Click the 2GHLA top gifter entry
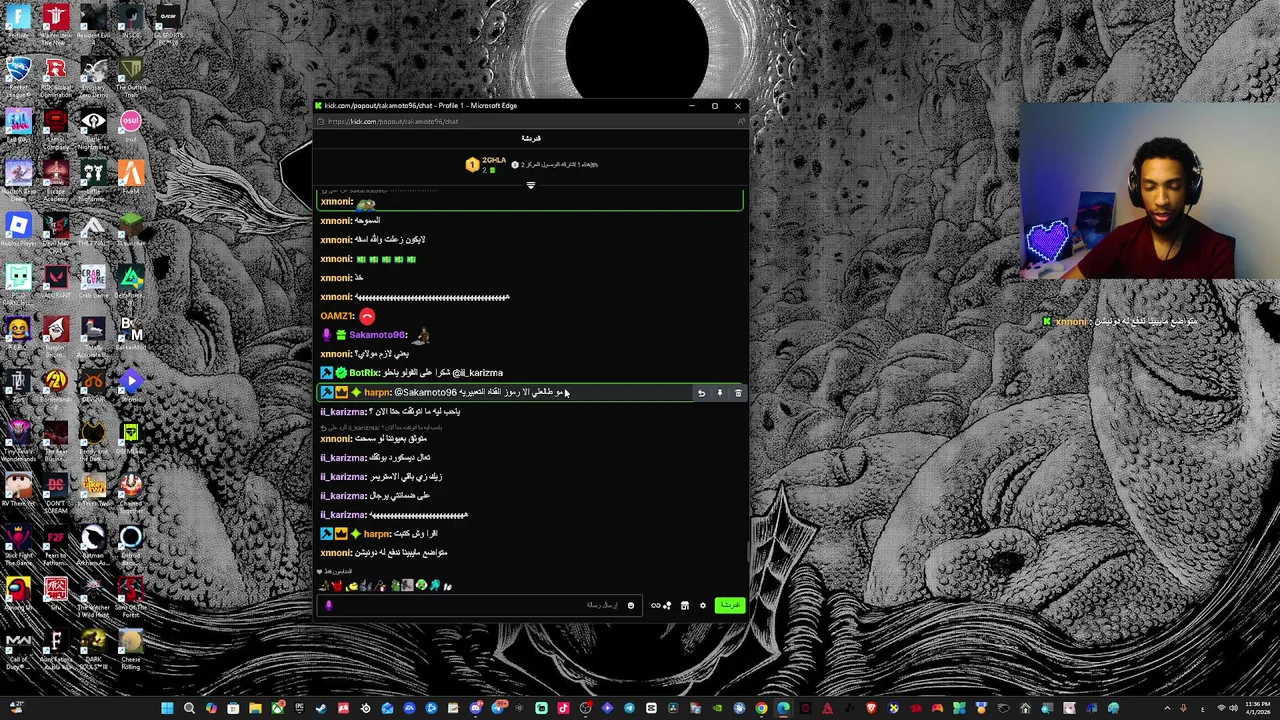1280x720 pixels. click(x=487, y=164)
